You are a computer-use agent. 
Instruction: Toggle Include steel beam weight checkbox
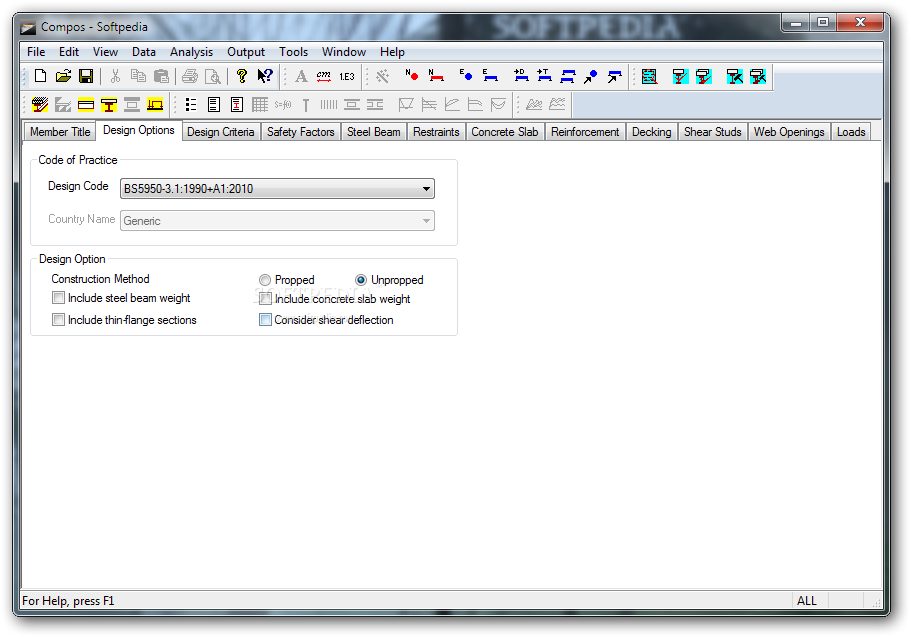pos(58,298)
